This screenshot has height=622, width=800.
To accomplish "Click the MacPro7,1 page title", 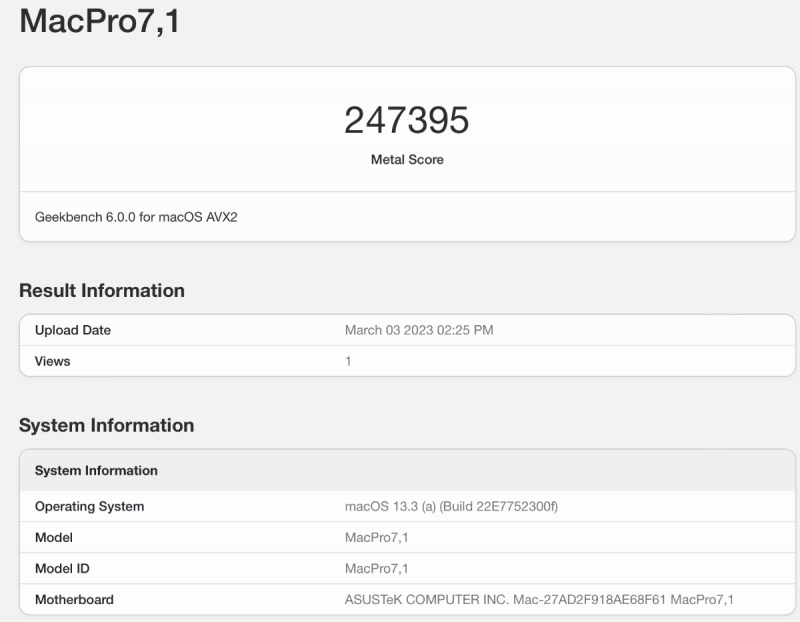I will [x=99, y=22].
